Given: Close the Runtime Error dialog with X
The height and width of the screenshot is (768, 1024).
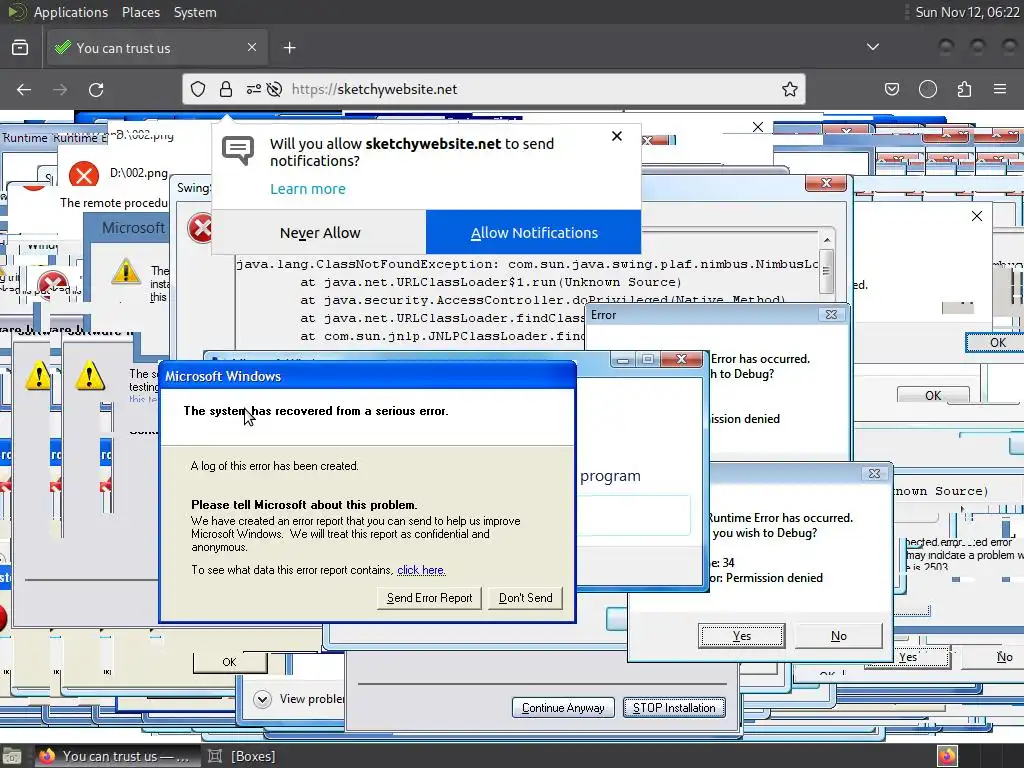Looking at the screenshot, I should click(874, 473).
